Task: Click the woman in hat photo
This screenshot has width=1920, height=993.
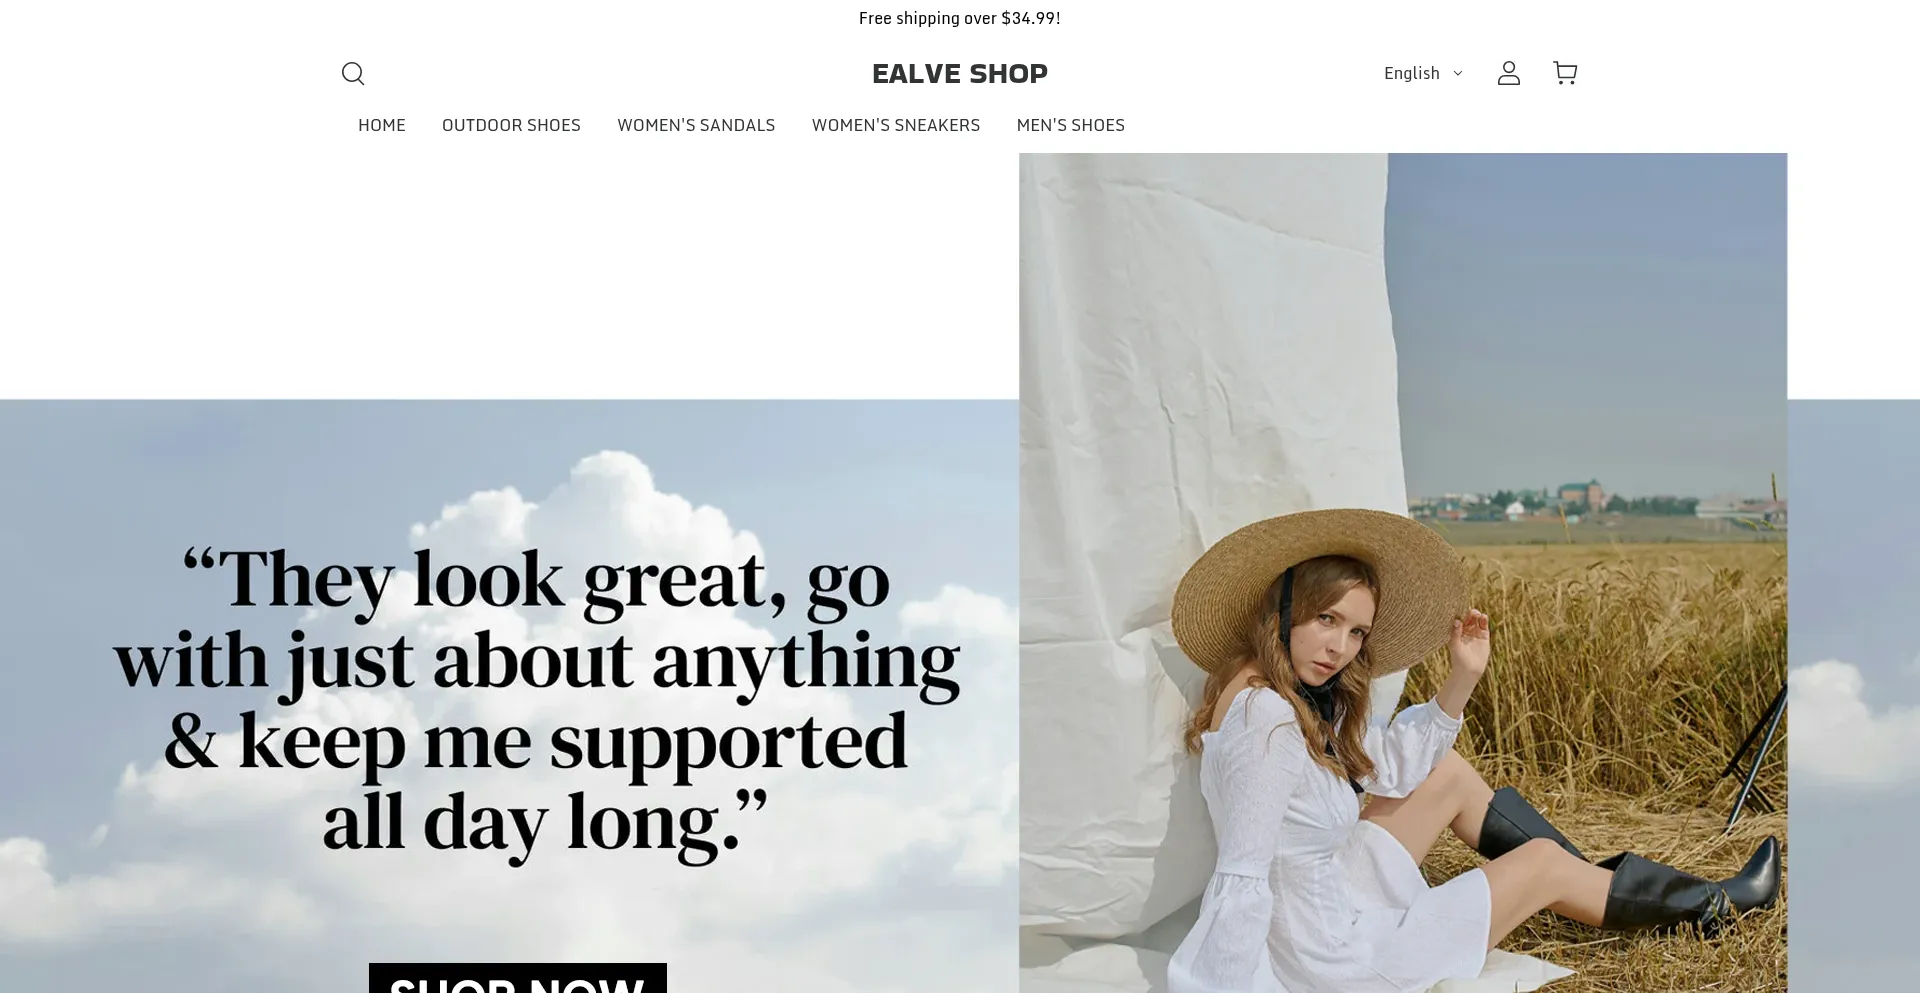Action: [x=1403, y=573]
